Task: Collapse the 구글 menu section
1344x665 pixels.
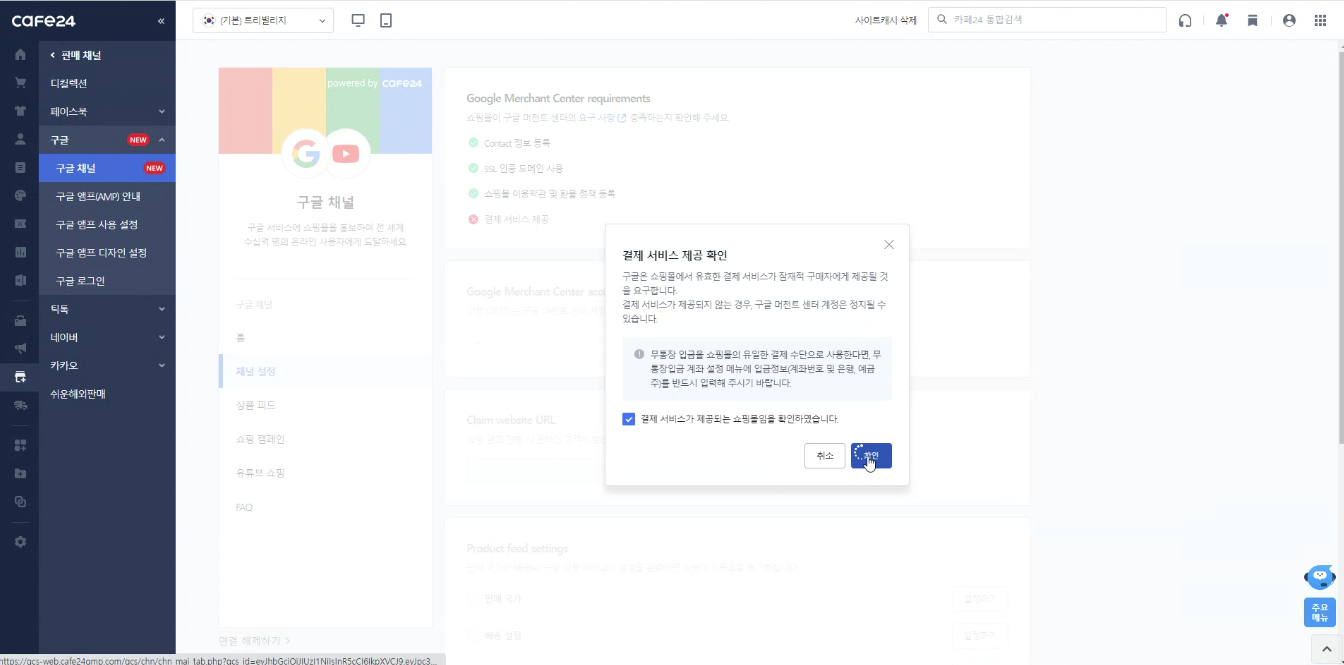Action: pyautogui.click(x=108, y=140)
